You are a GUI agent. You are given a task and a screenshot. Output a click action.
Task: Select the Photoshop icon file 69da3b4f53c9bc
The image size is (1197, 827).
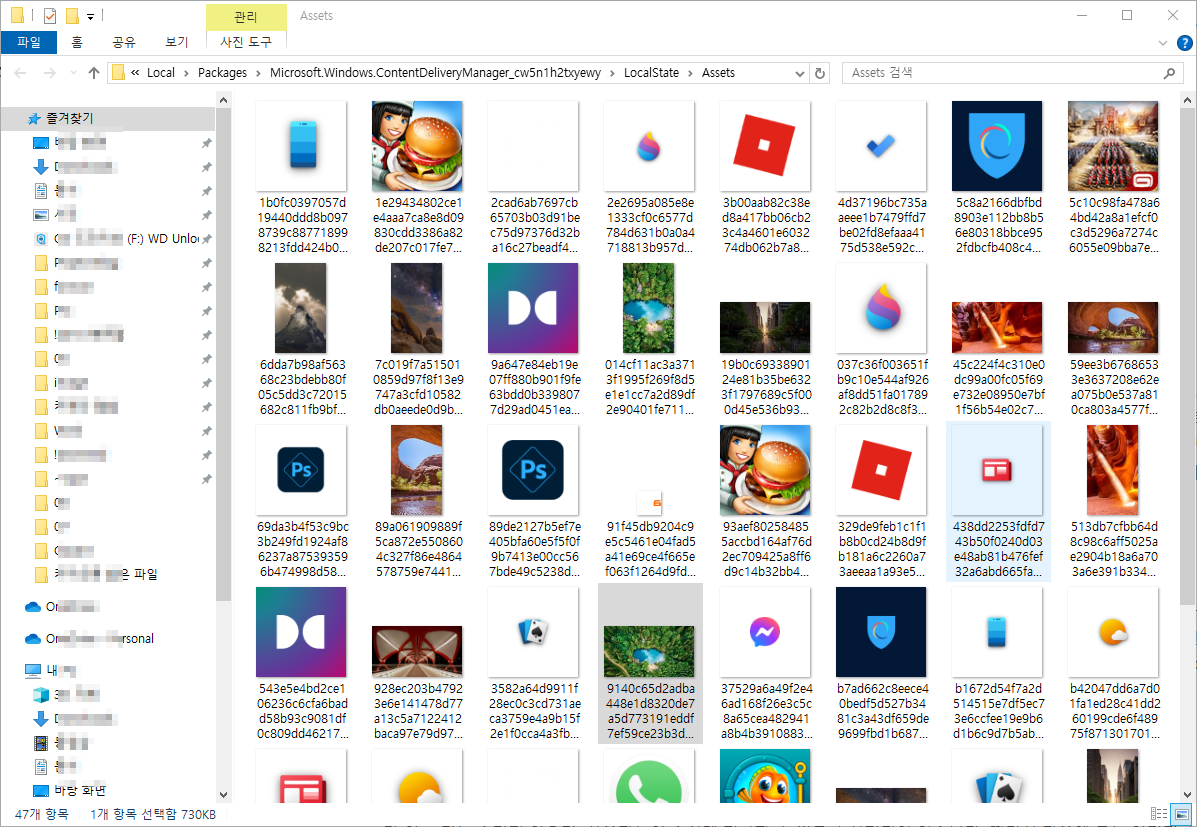pyautogui.click(x=302, y=502)
